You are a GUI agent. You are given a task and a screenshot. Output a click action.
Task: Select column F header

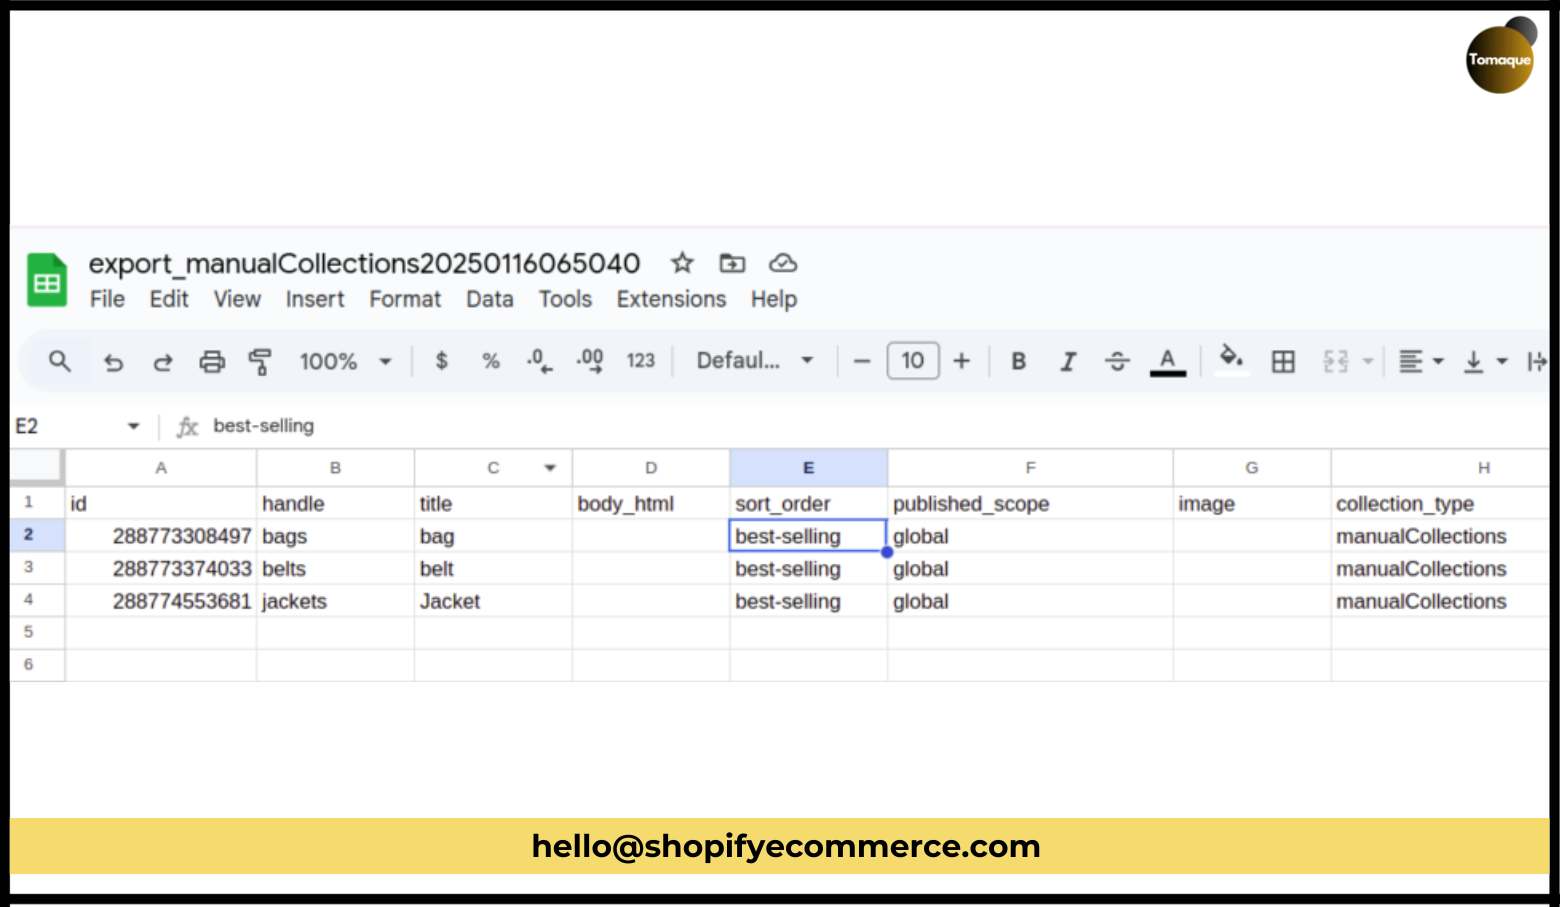[1030, 468]
